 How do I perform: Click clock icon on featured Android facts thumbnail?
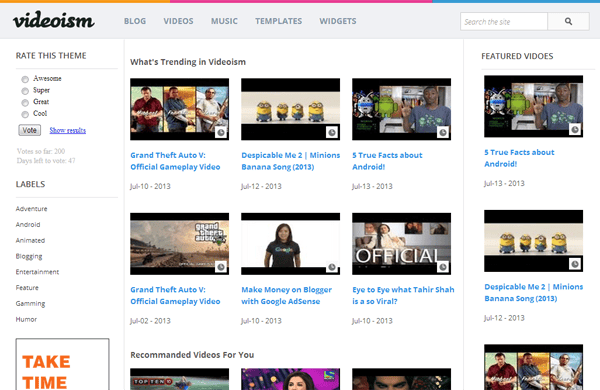click(x=575, y=129)
